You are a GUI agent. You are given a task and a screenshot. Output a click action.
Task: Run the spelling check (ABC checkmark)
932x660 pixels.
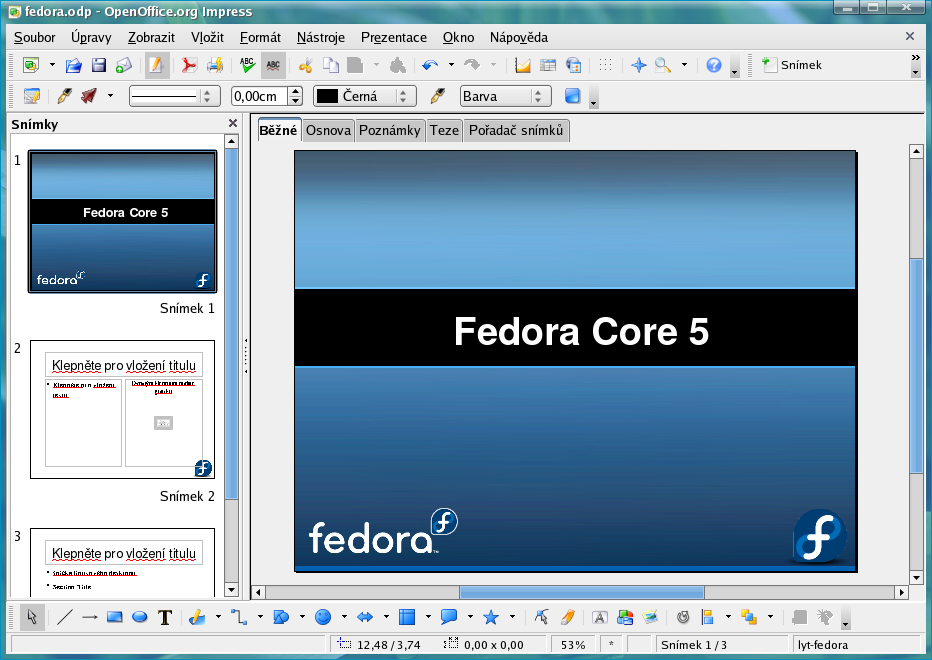point(247,65)
